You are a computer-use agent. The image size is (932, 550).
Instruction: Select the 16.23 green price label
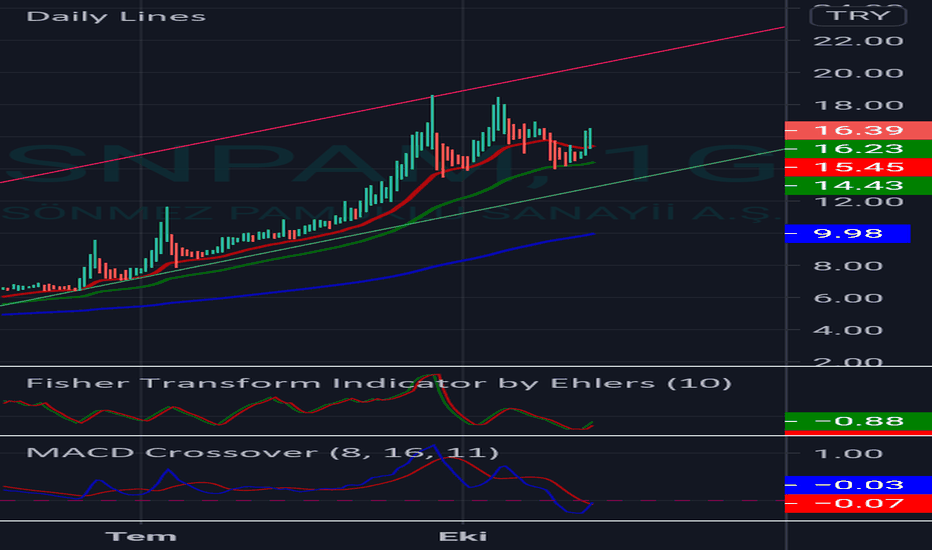(x=858, y=148)
